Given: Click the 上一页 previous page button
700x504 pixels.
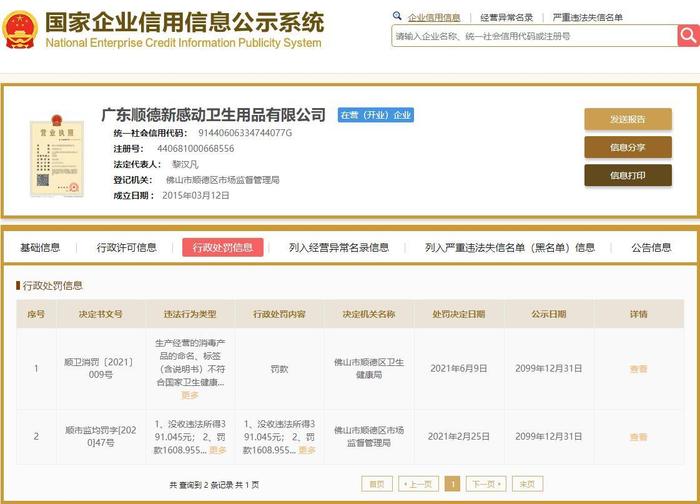Looking at the screenshot, I should 419,484.
